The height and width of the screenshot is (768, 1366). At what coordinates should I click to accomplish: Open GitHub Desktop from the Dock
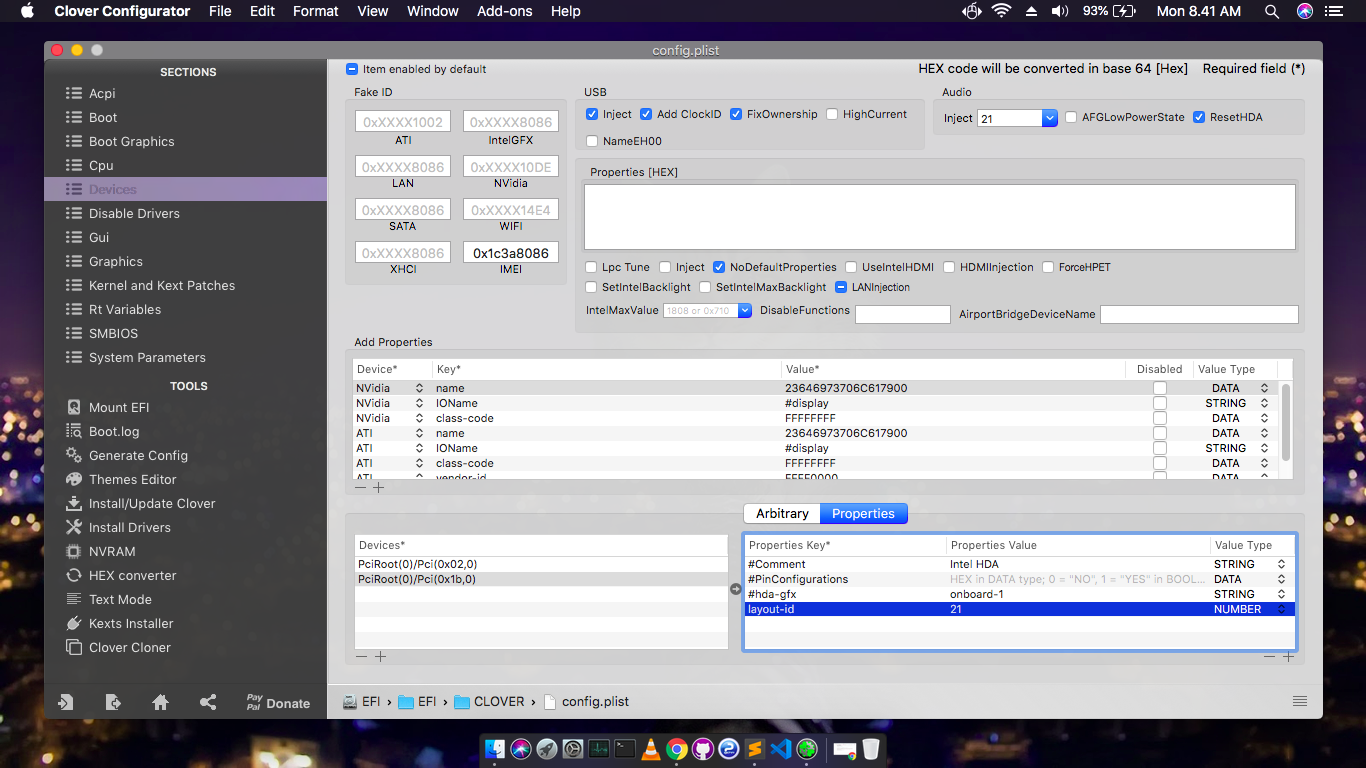(703, 748)
